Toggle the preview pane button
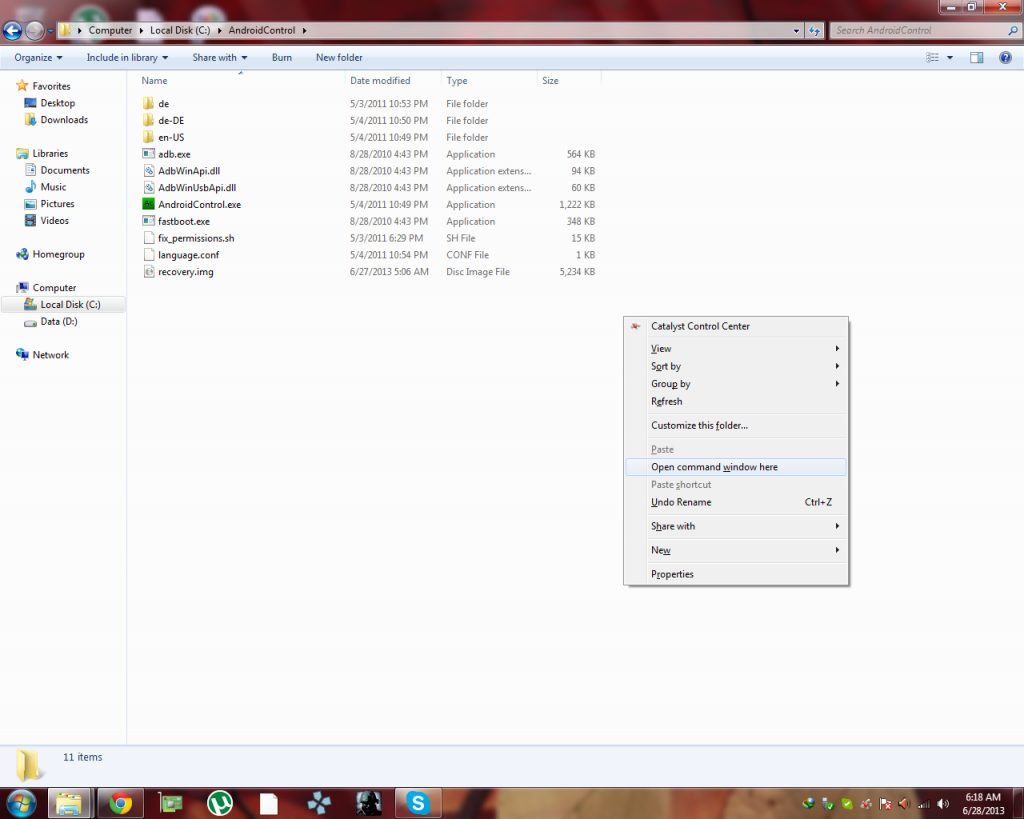1024x819 pixels. (976, 57)
